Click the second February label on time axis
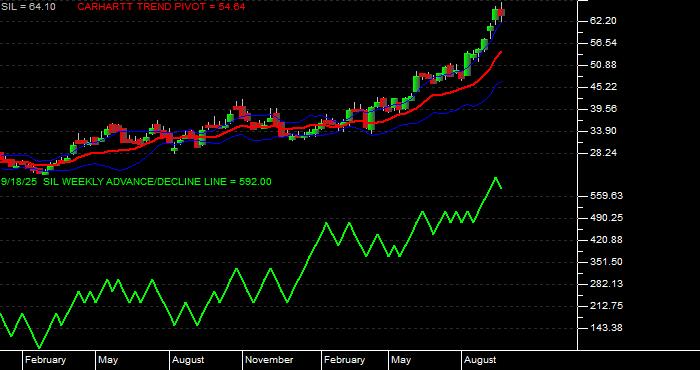The width and height of the screenshot is (700, 370). tap(344, 360)
